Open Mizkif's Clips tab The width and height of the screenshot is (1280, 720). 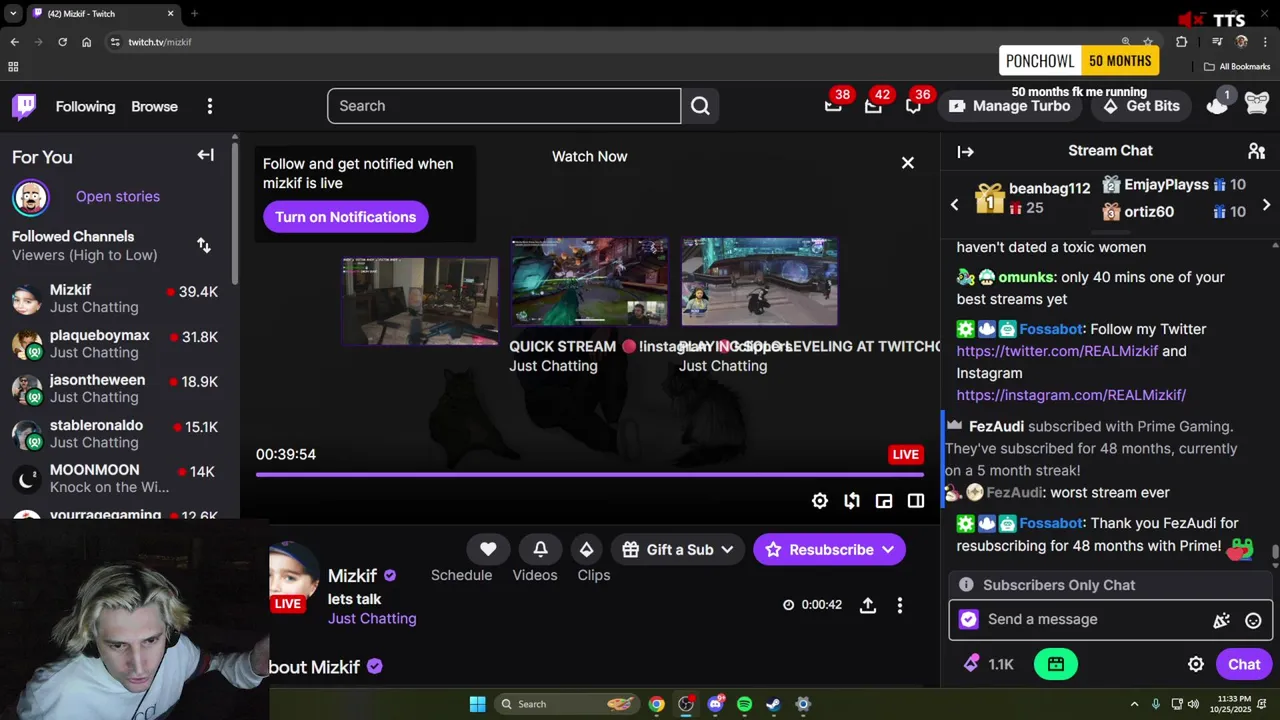pyautogui.click(x=594, y=575)
